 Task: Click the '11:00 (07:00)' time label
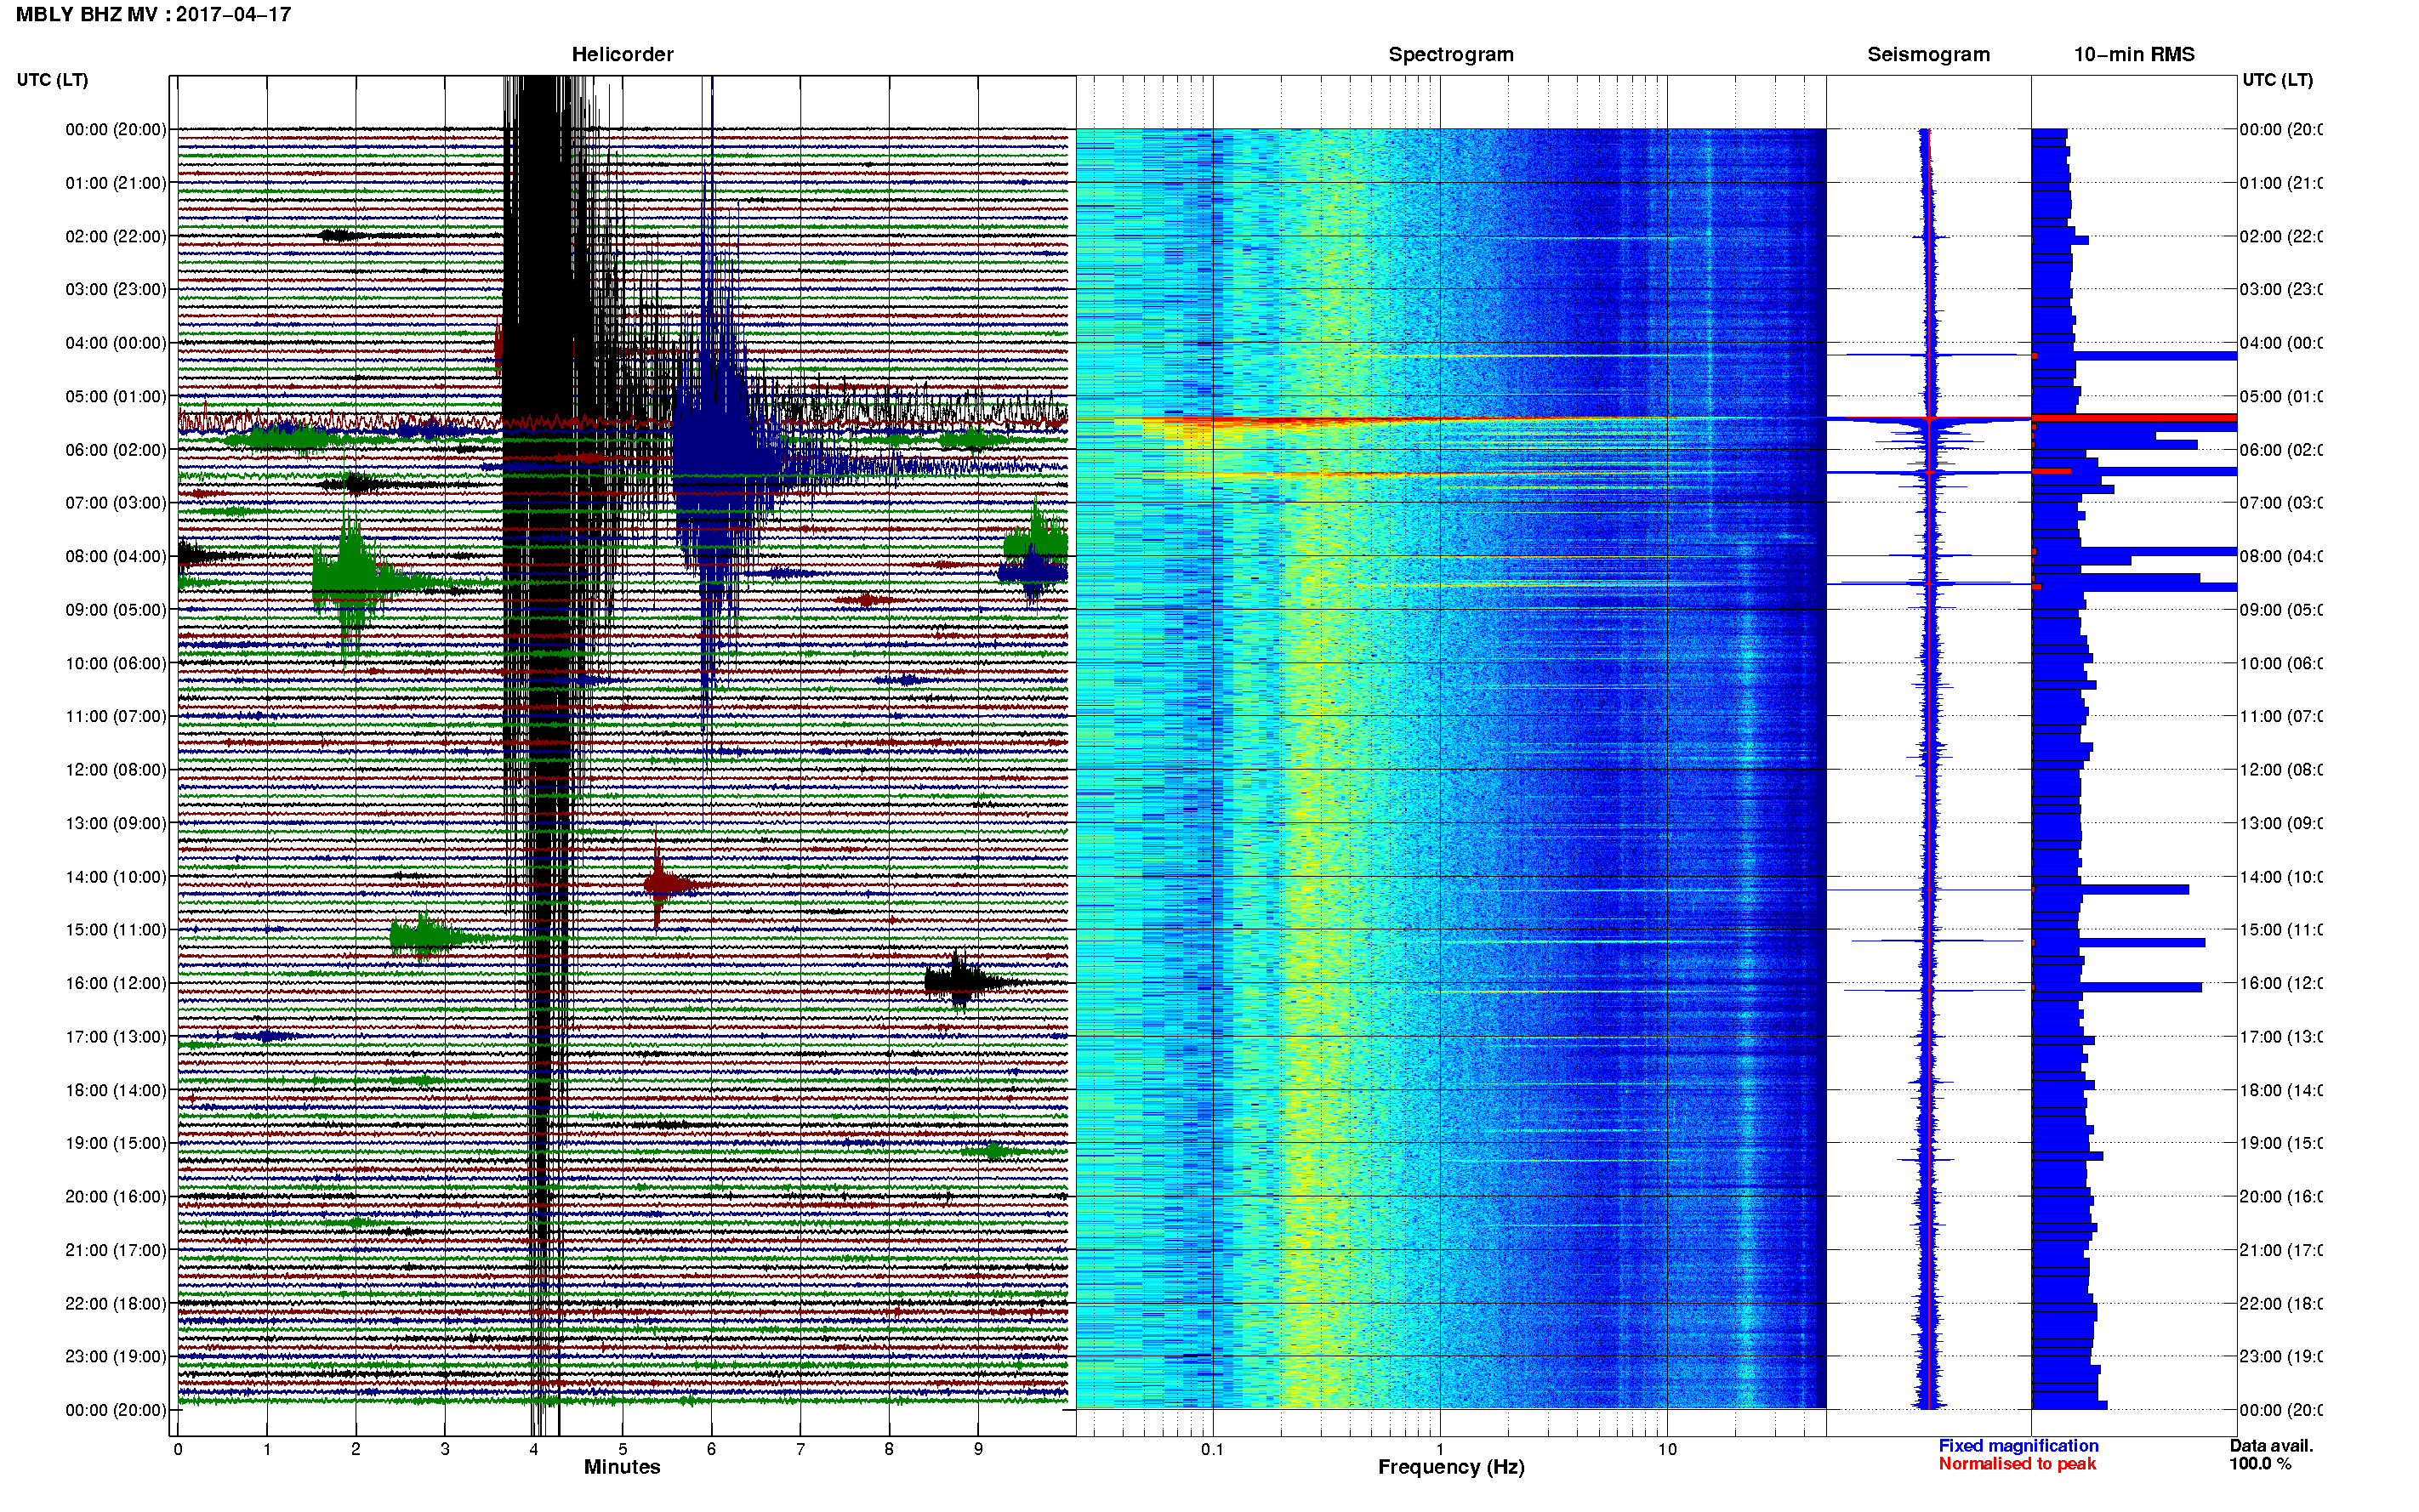click(x=116, y=716)
